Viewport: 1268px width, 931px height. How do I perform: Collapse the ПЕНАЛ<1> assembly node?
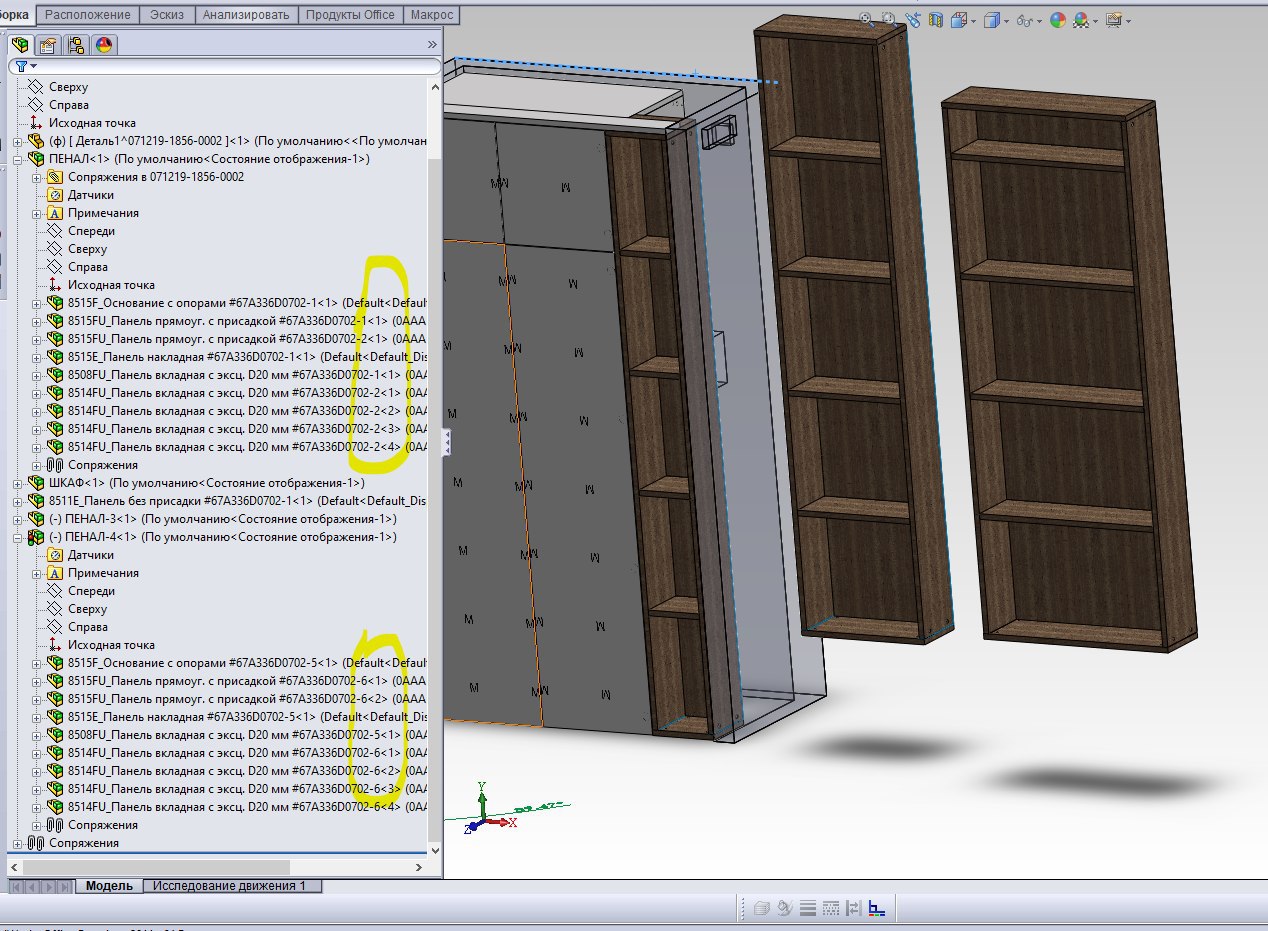(x=17, y=159)
